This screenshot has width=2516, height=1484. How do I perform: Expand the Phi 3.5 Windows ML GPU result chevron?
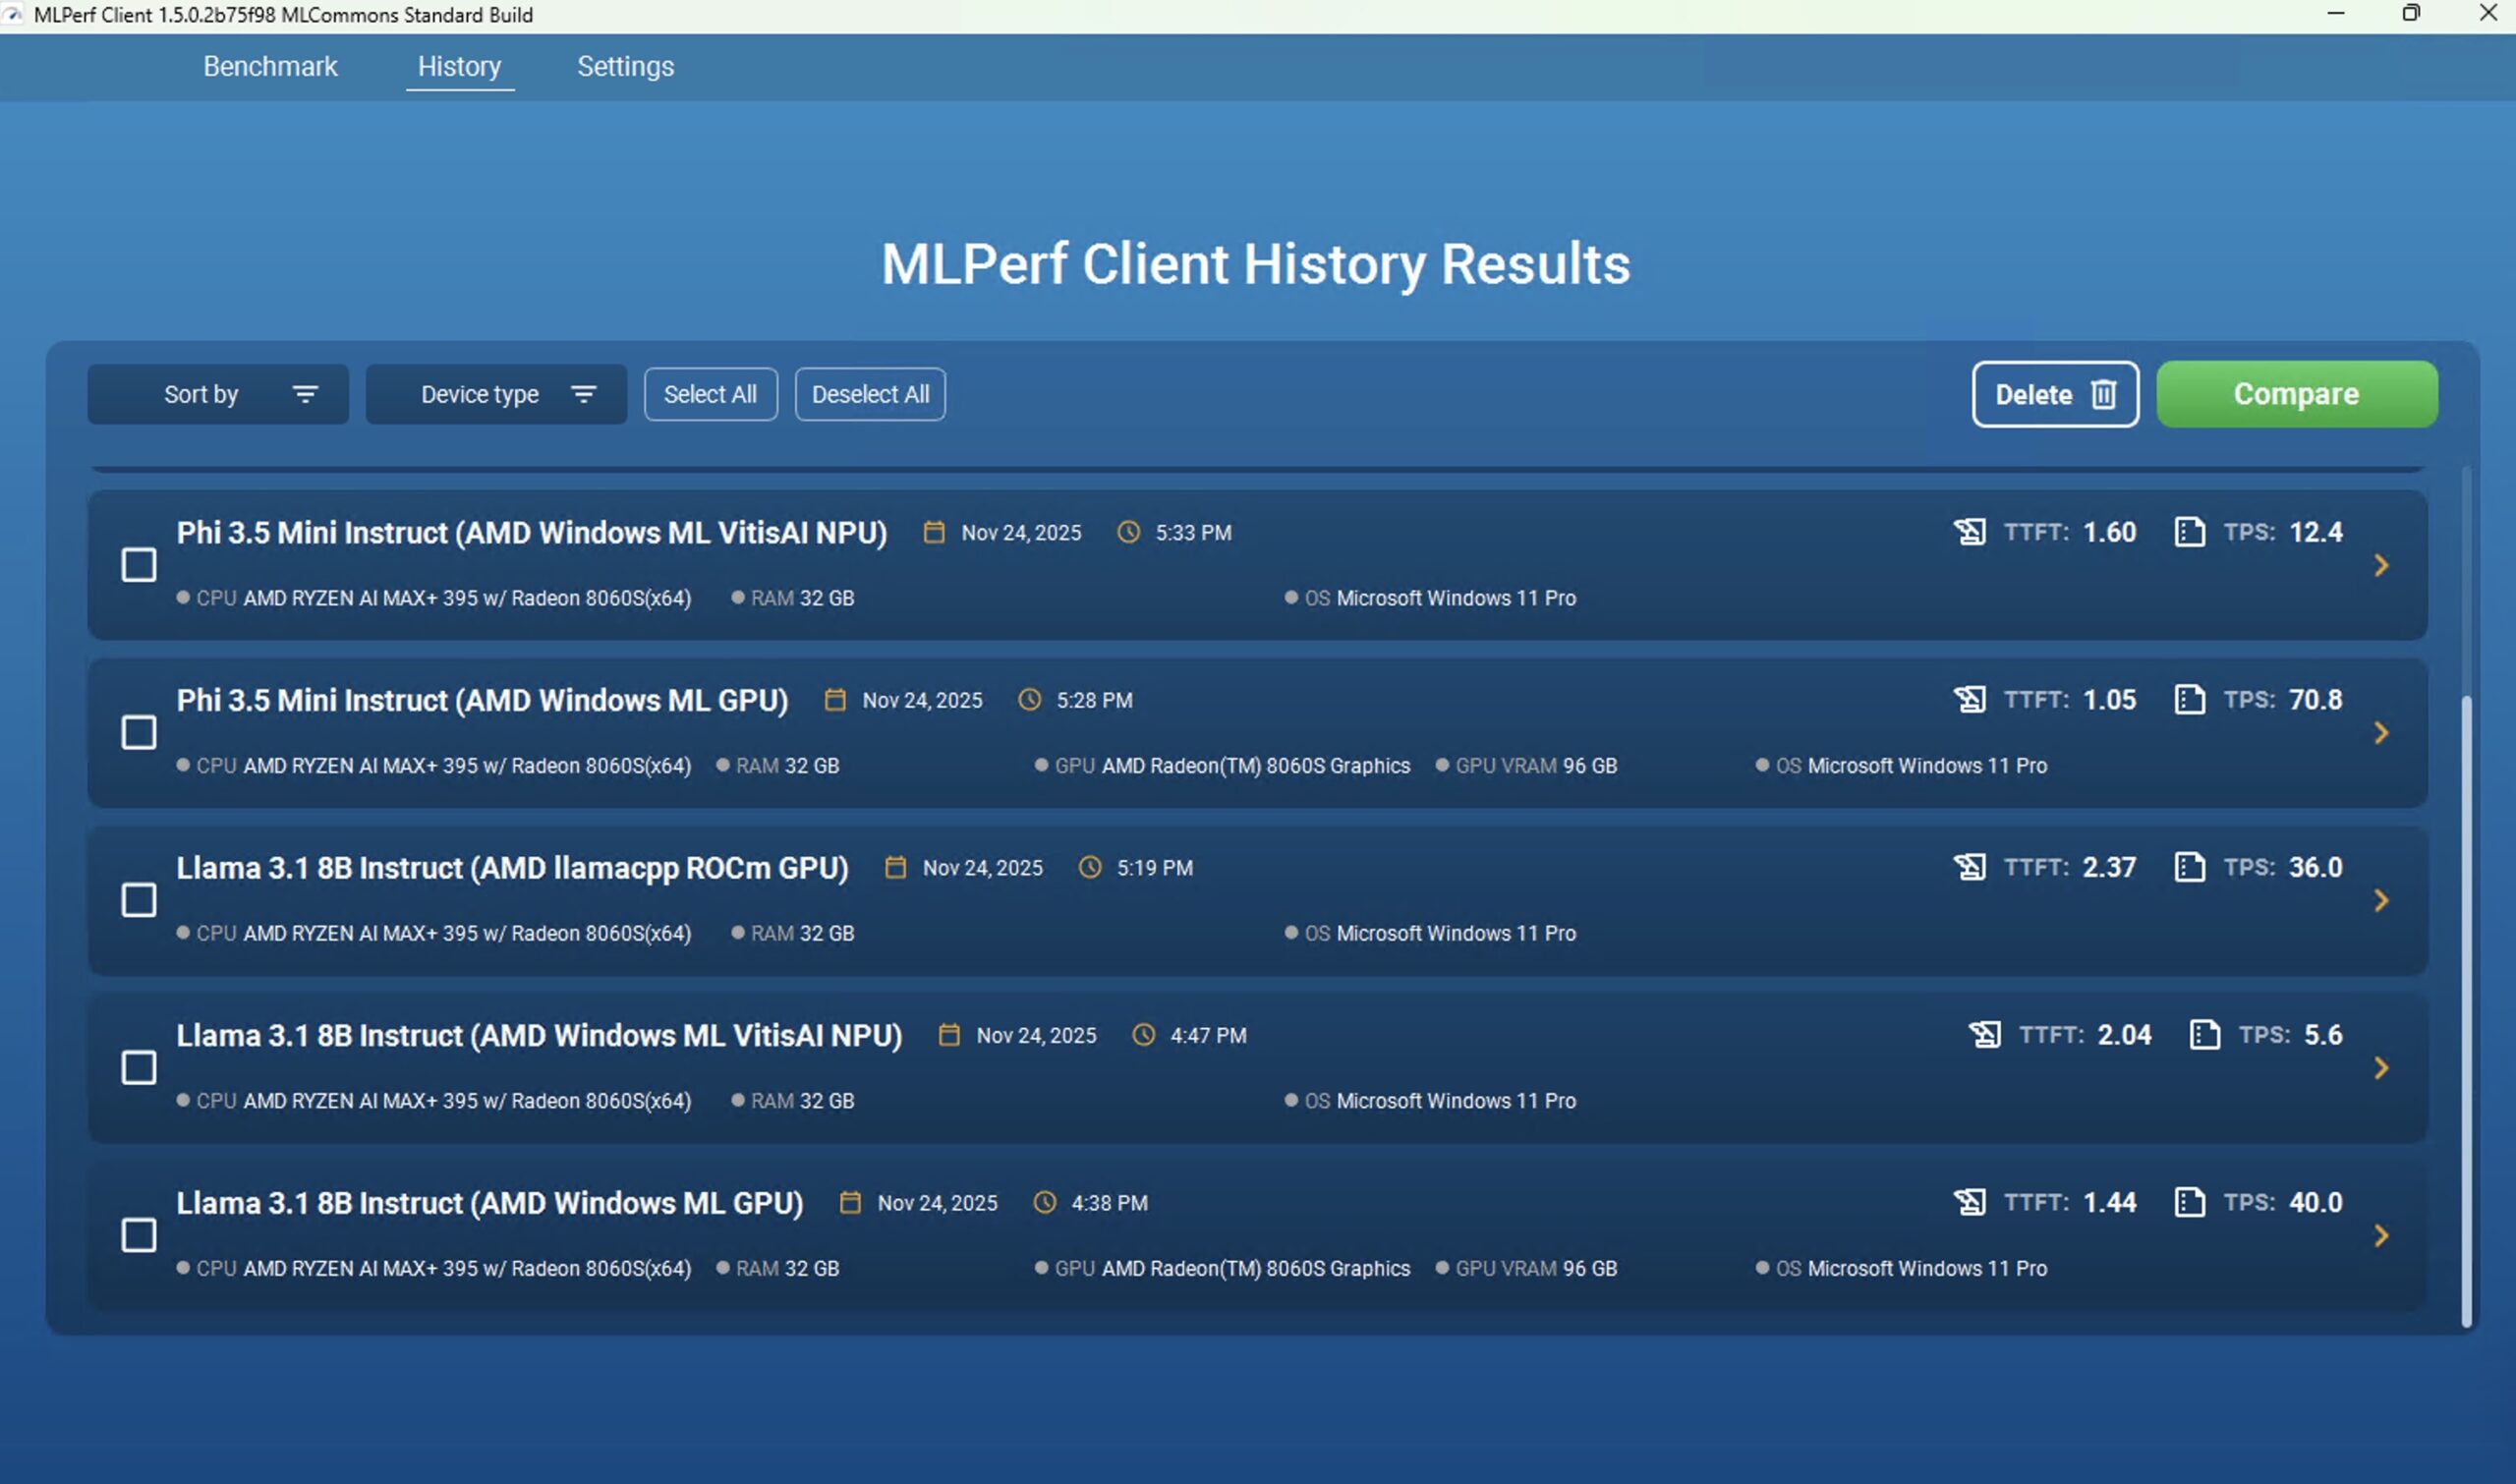2381,733
